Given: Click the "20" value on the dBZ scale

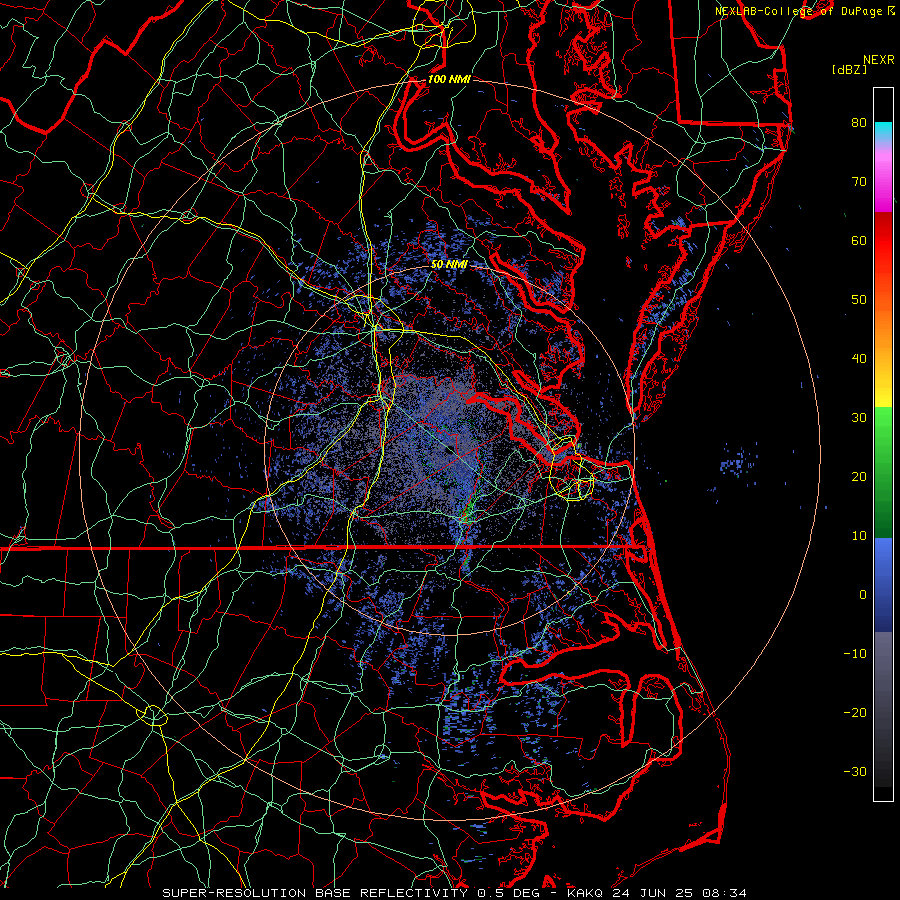Looking at the screenshot, I should click(x=859, y=477).
